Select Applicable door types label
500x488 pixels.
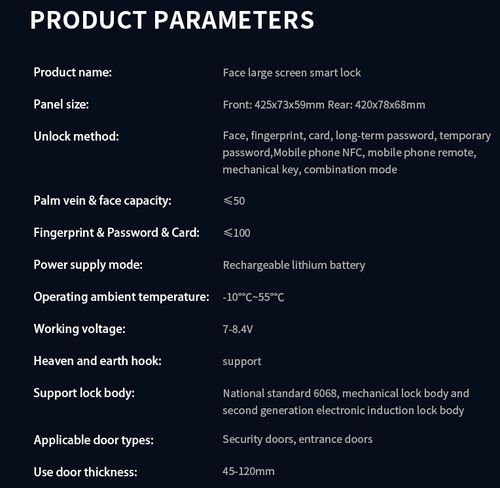pyautogui.click(x=94, y=440)
